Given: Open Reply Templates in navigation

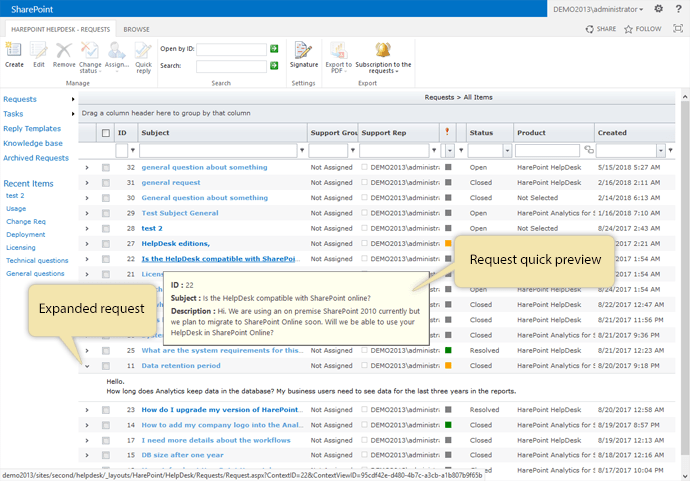Looking at the screenshot, I should [x=32, y=129].
